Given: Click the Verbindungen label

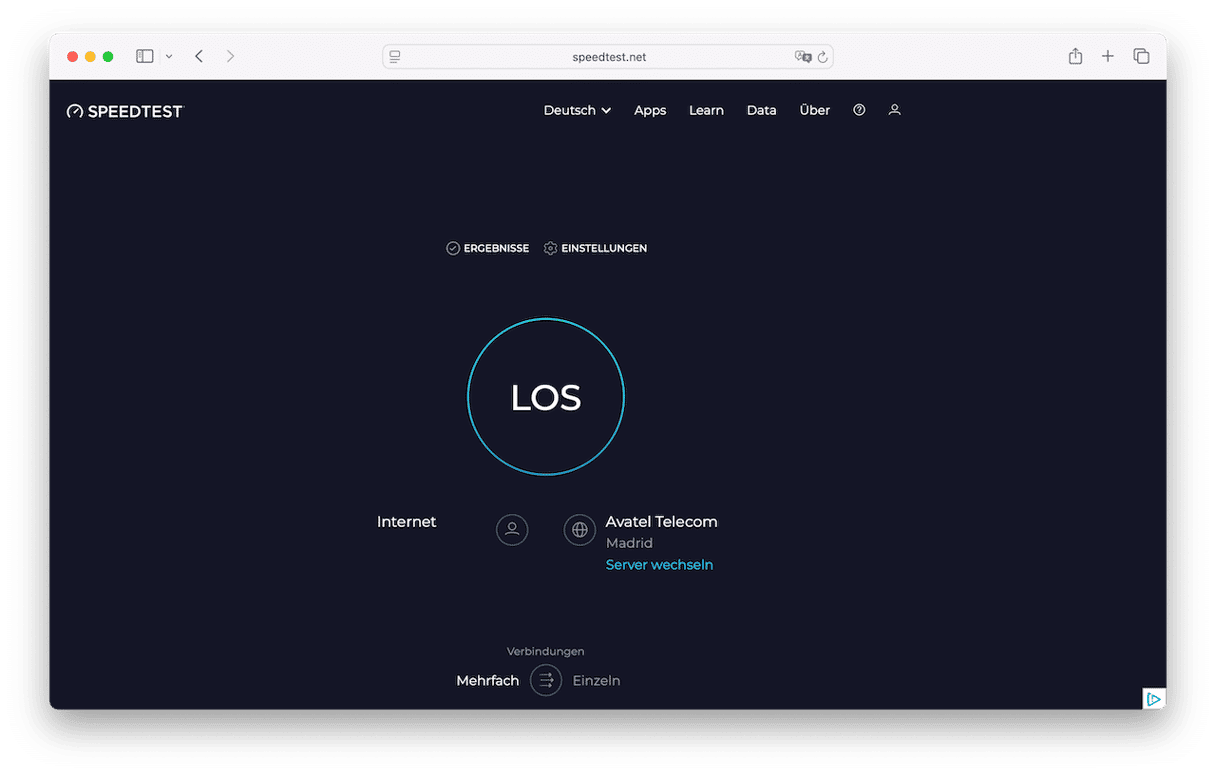Looking at the screenshot, I should (545, 652).
